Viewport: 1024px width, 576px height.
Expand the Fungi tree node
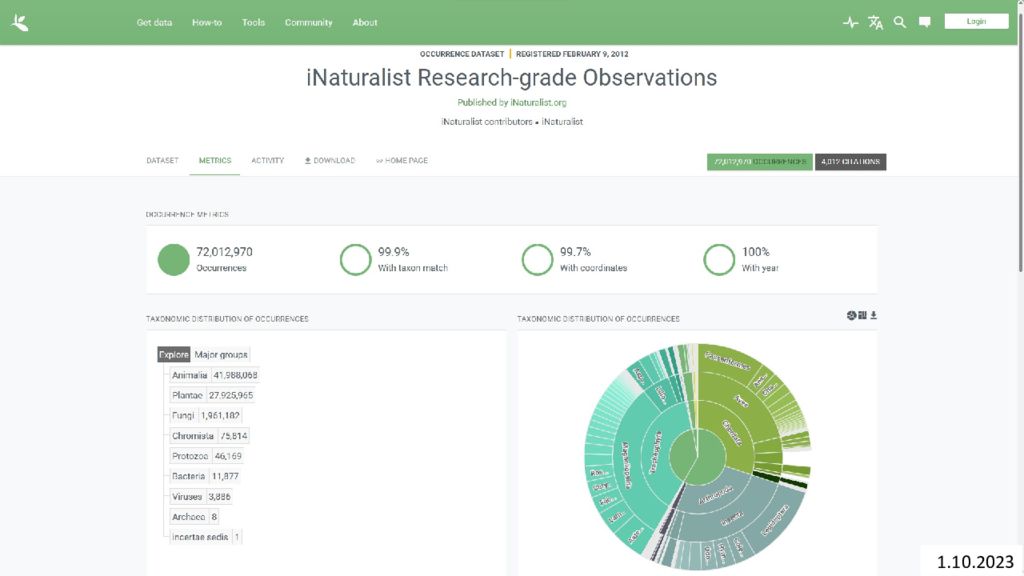[183, 415]
